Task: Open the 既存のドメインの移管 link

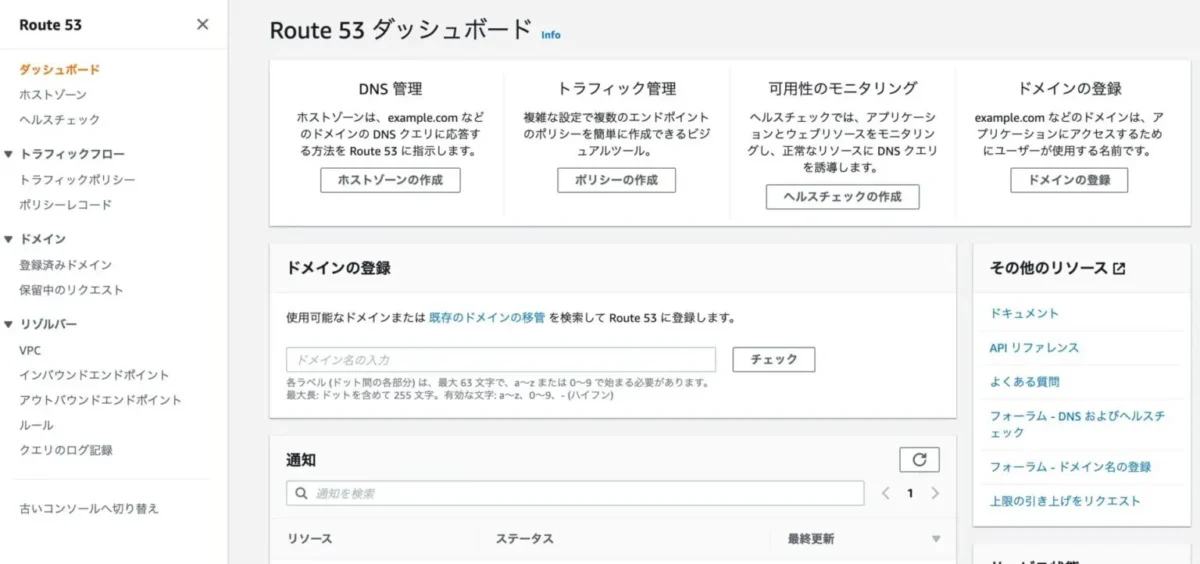Action: point(487,318)
